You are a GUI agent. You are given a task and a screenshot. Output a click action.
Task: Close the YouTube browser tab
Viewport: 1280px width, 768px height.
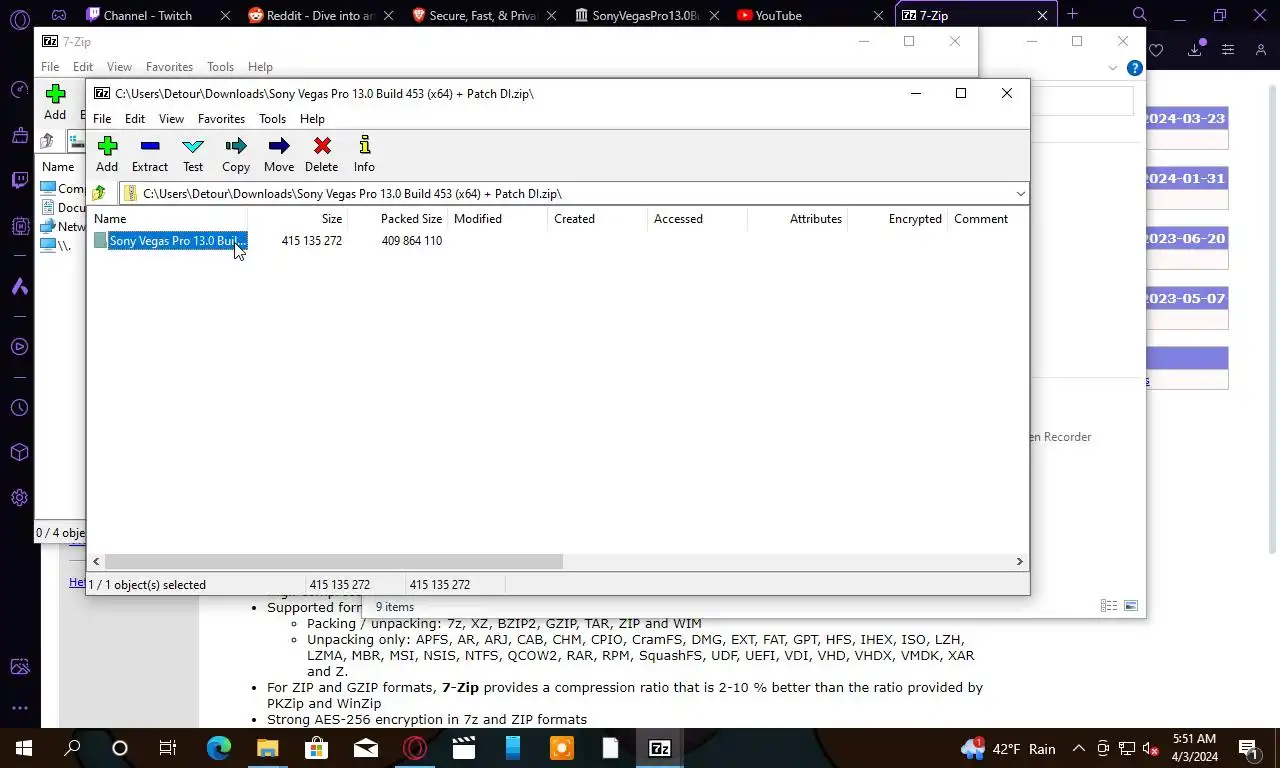click(x=878, y=15)
